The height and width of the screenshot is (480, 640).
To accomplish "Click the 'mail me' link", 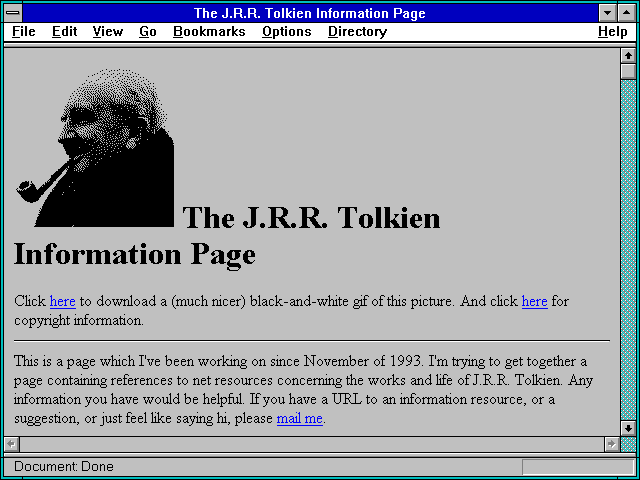I will pyautogui.click(x=300, y=418).
